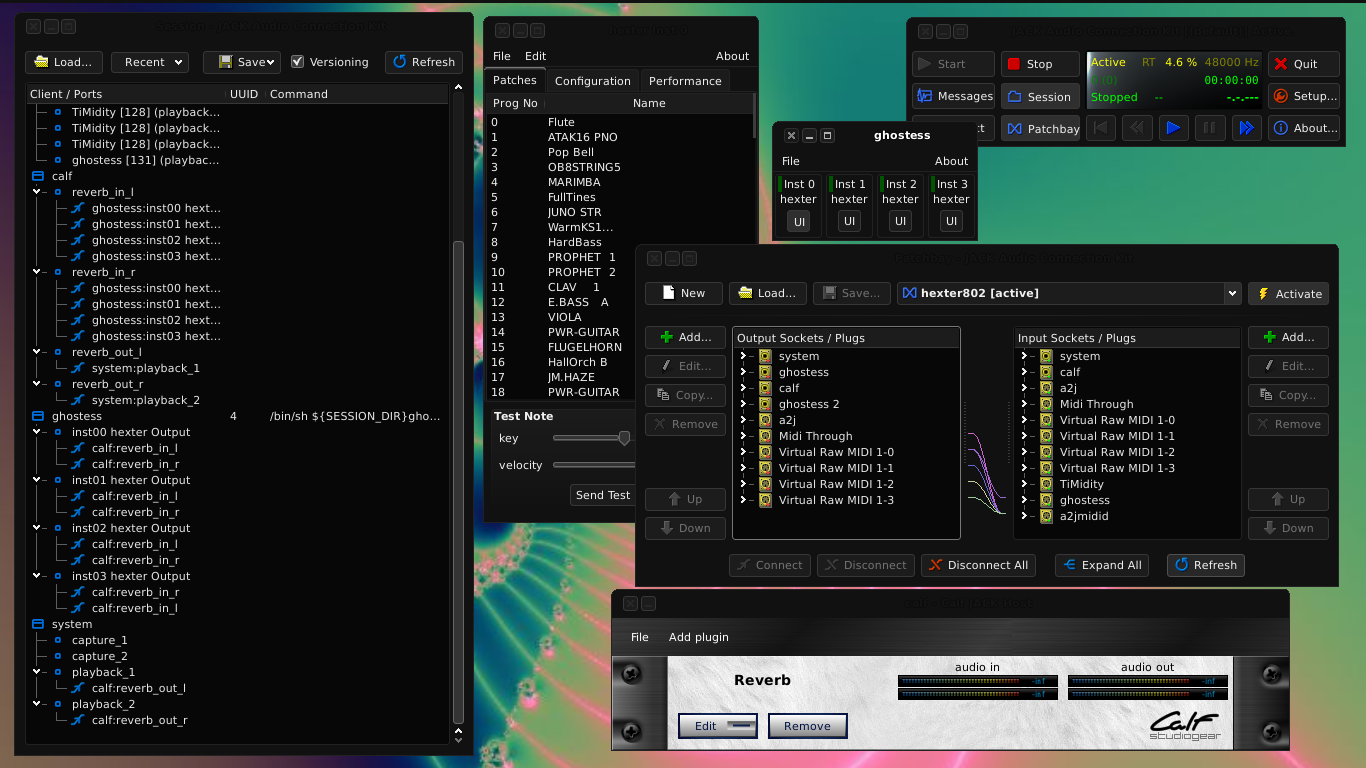Click the Pause transport icon
The width and height of the screenshot is (1366, 768).
1209,128
